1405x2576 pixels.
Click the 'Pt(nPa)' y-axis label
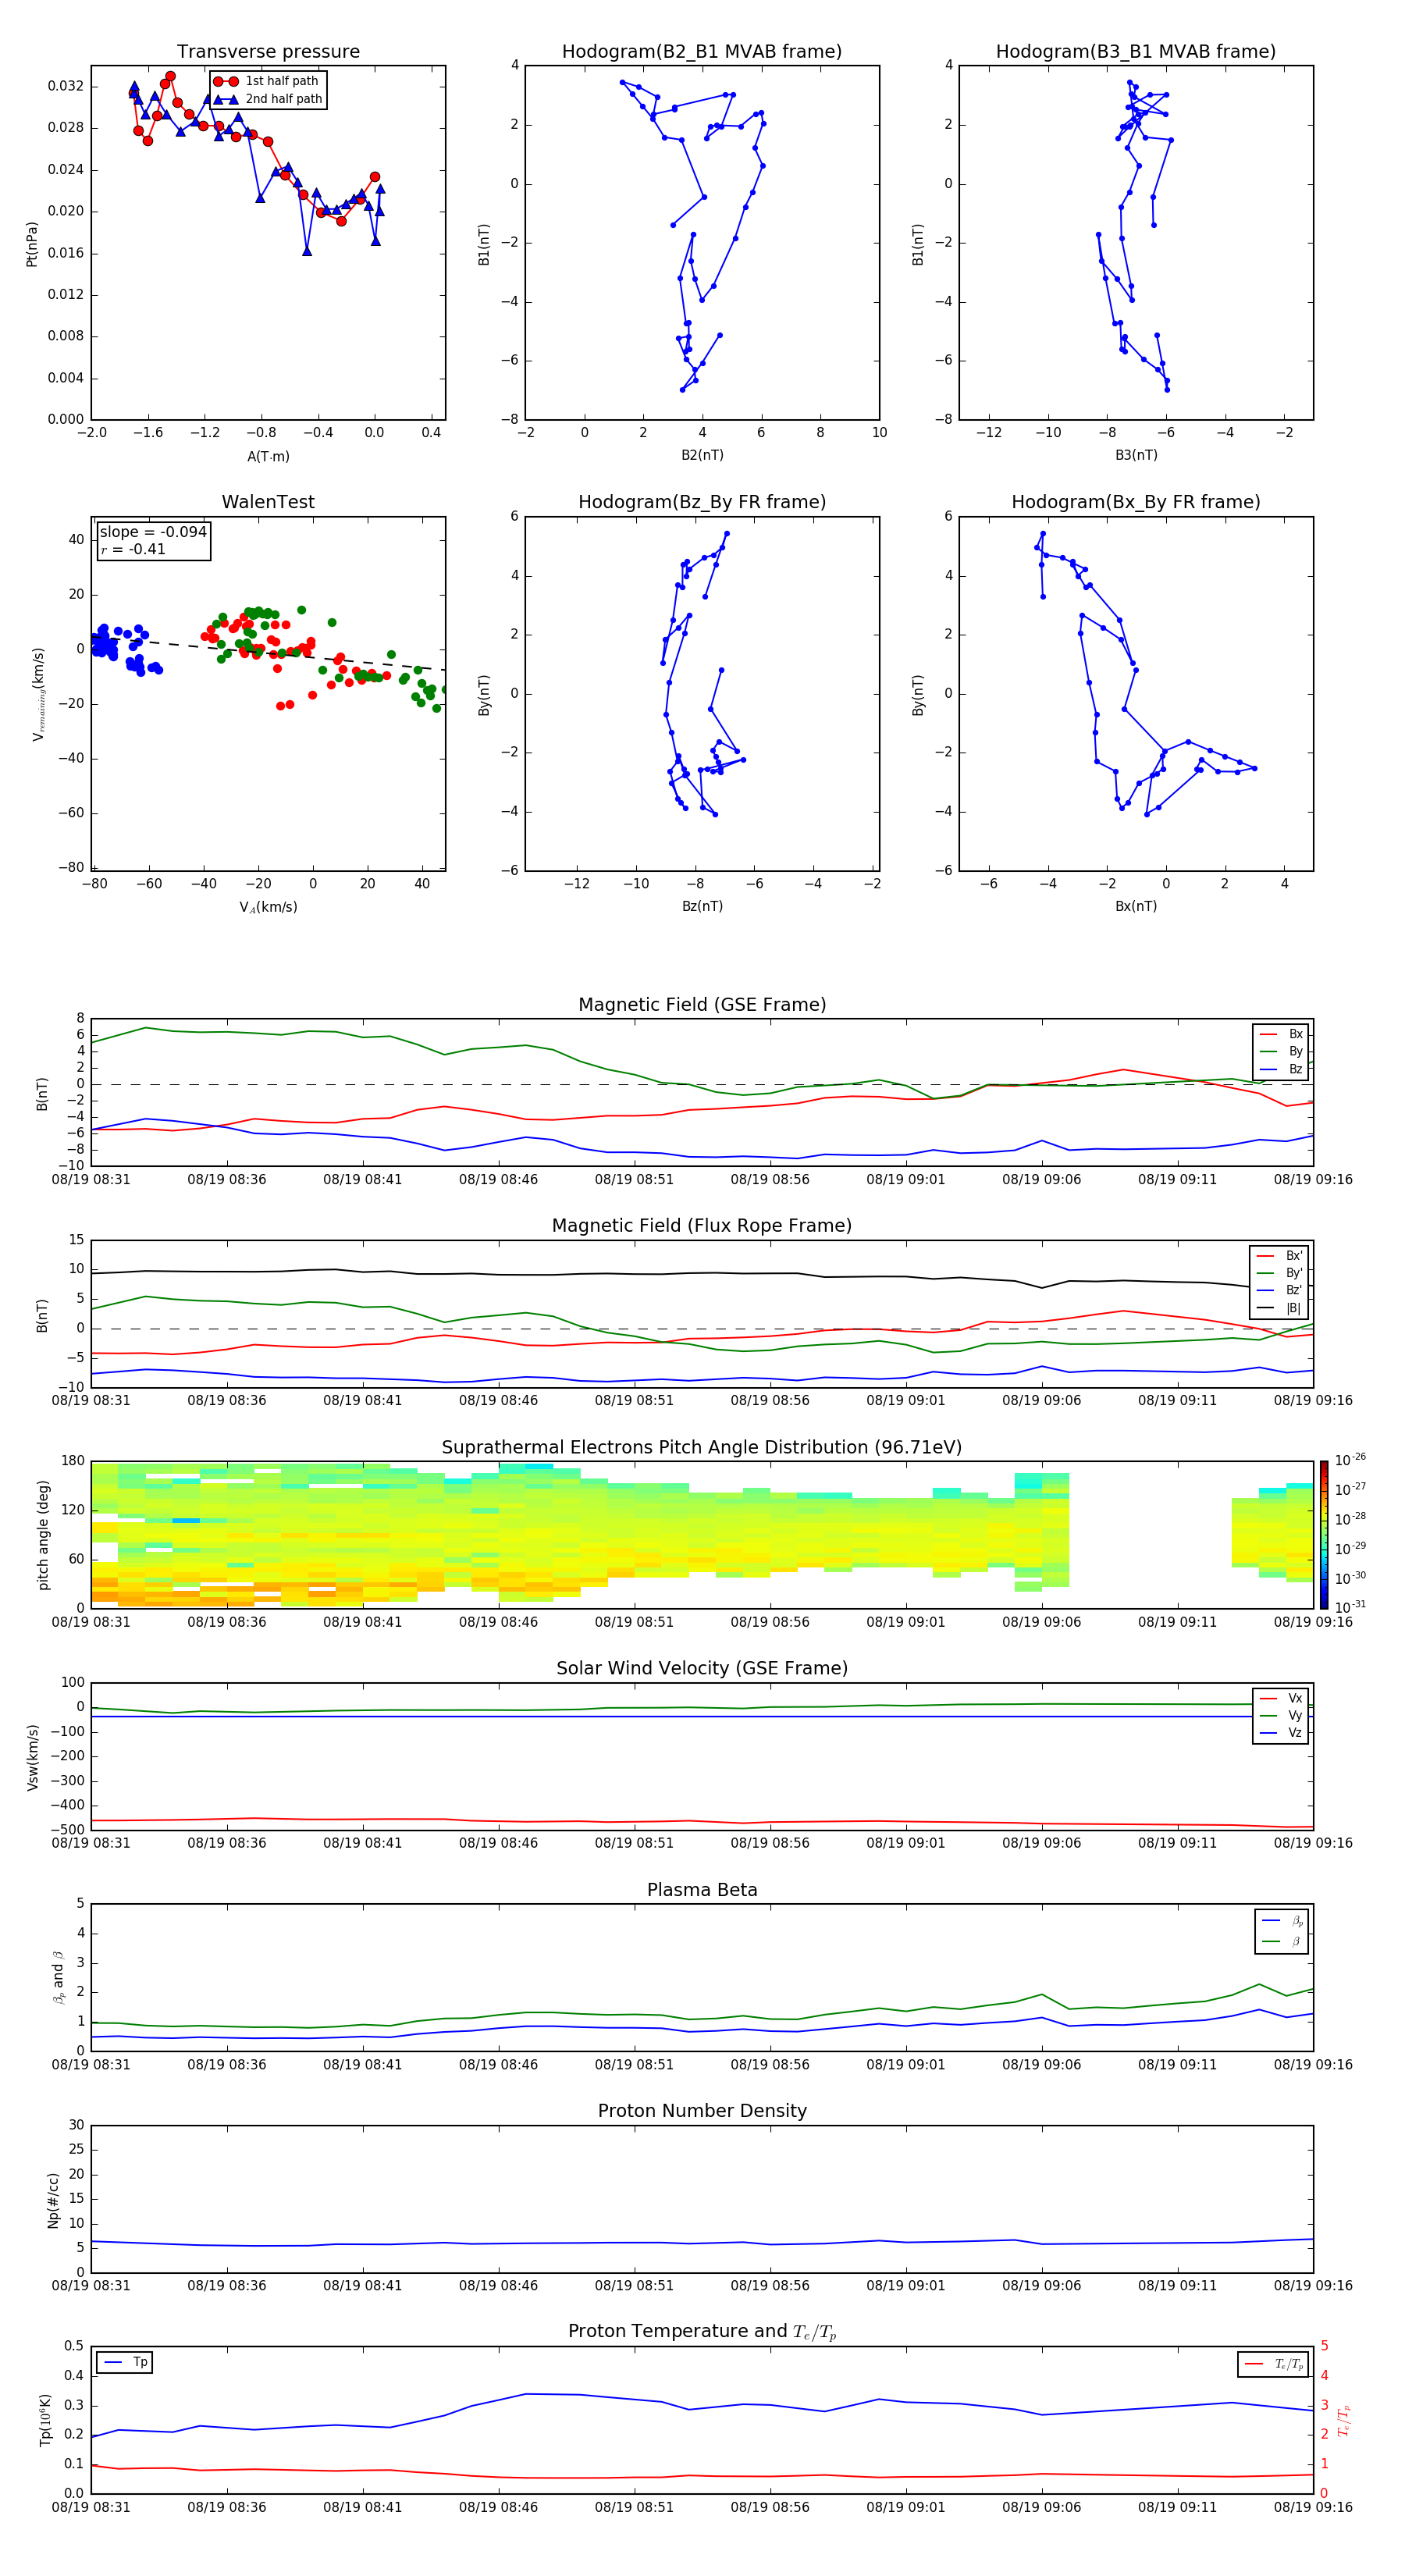(x=32, y=243)
